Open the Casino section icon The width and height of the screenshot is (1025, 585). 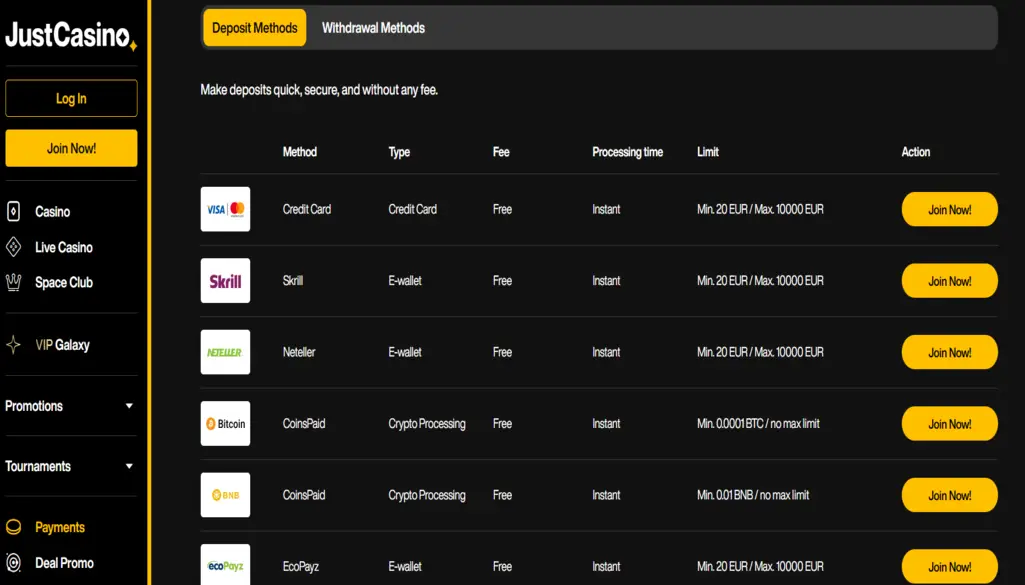click(x=13, y=211)
